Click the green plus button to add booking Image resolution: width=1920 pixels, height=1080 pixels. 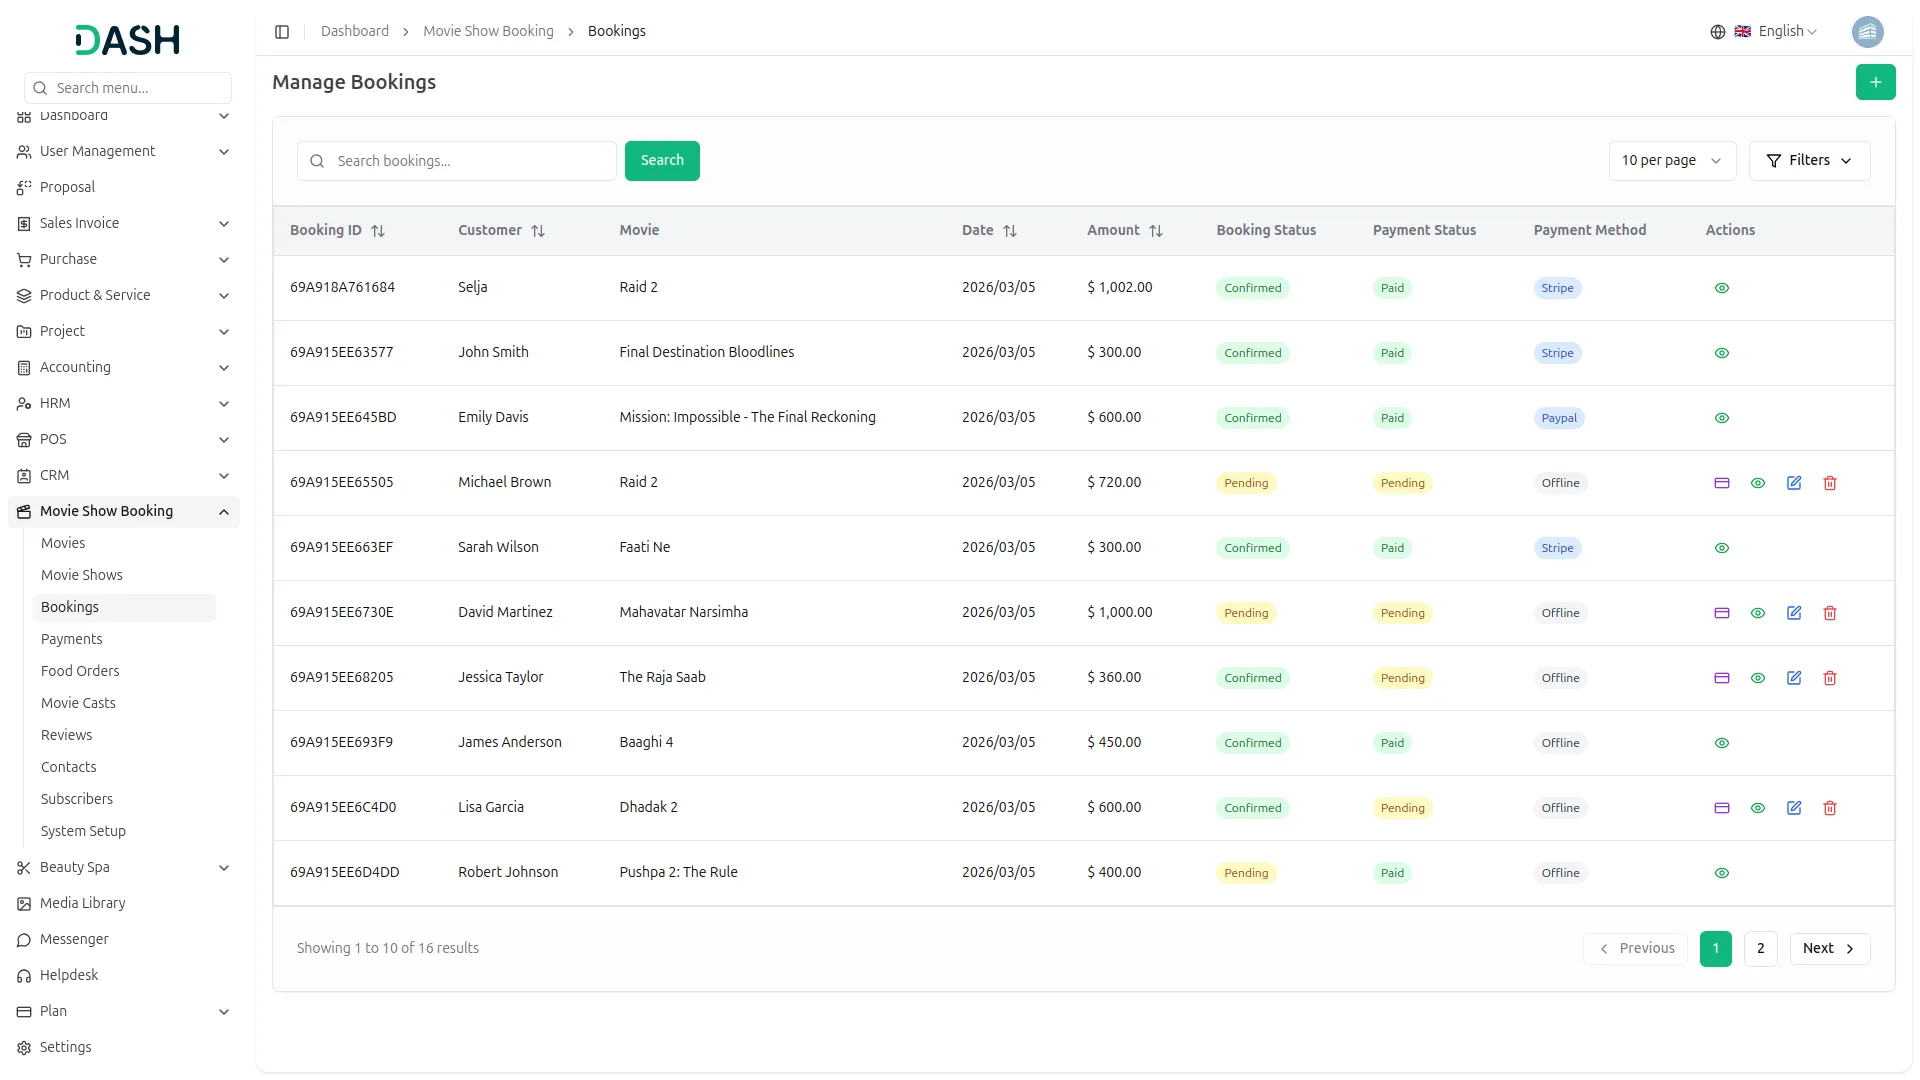pos(1876,82)
